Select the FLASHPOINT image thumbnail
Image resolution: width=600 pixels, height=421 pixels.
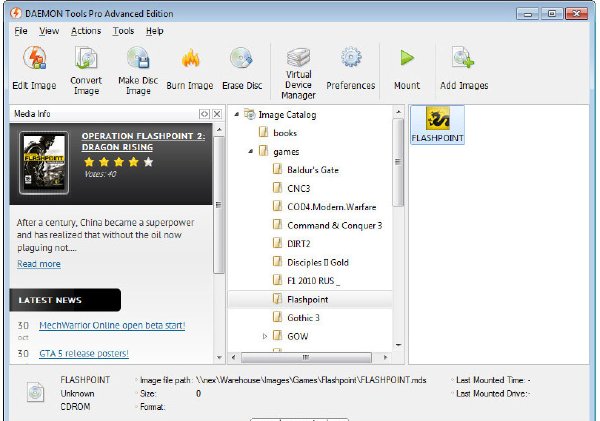pos(437,125)
